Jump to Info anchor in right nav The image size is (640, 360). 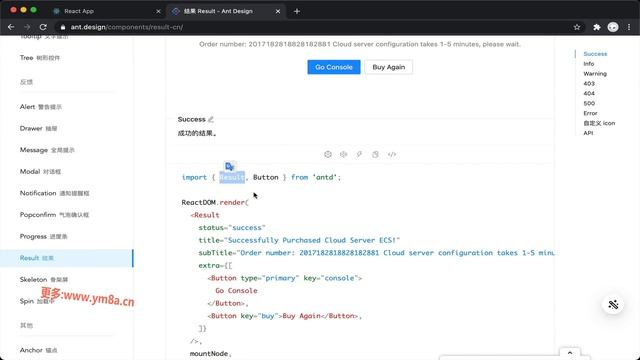589,64
